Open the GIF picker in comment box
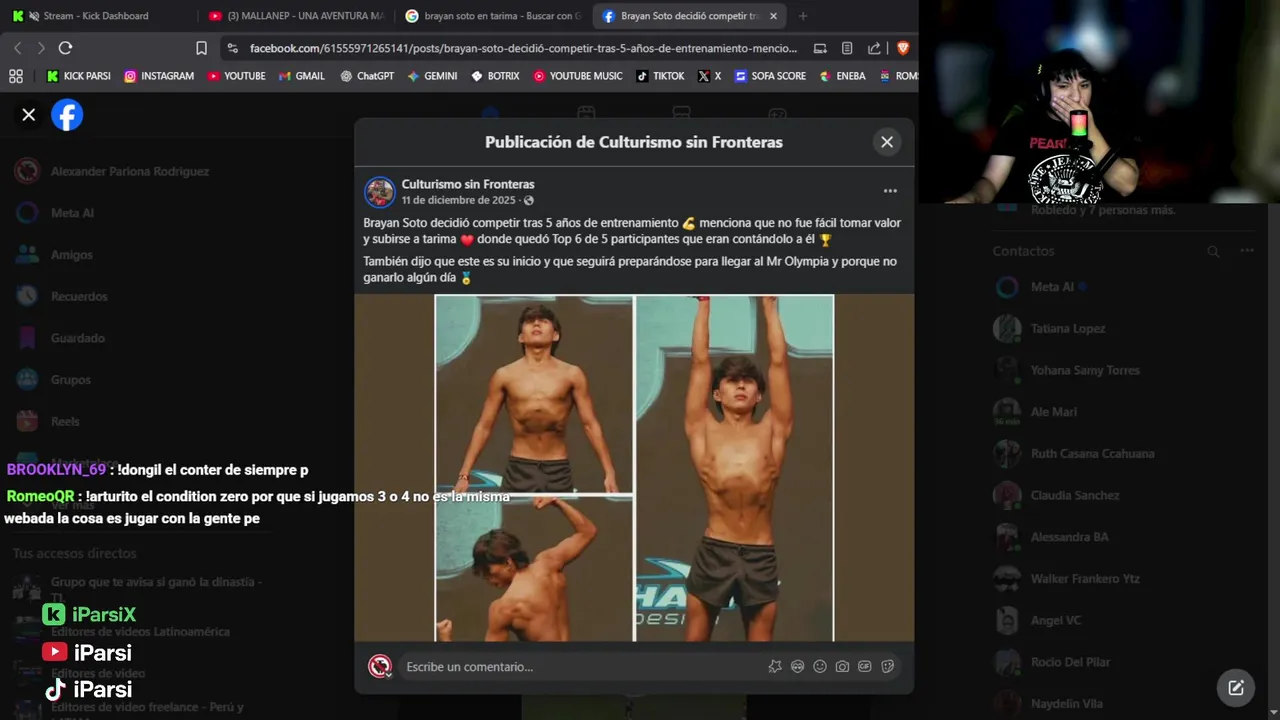Screen dimensions: 1280x720 865,667
